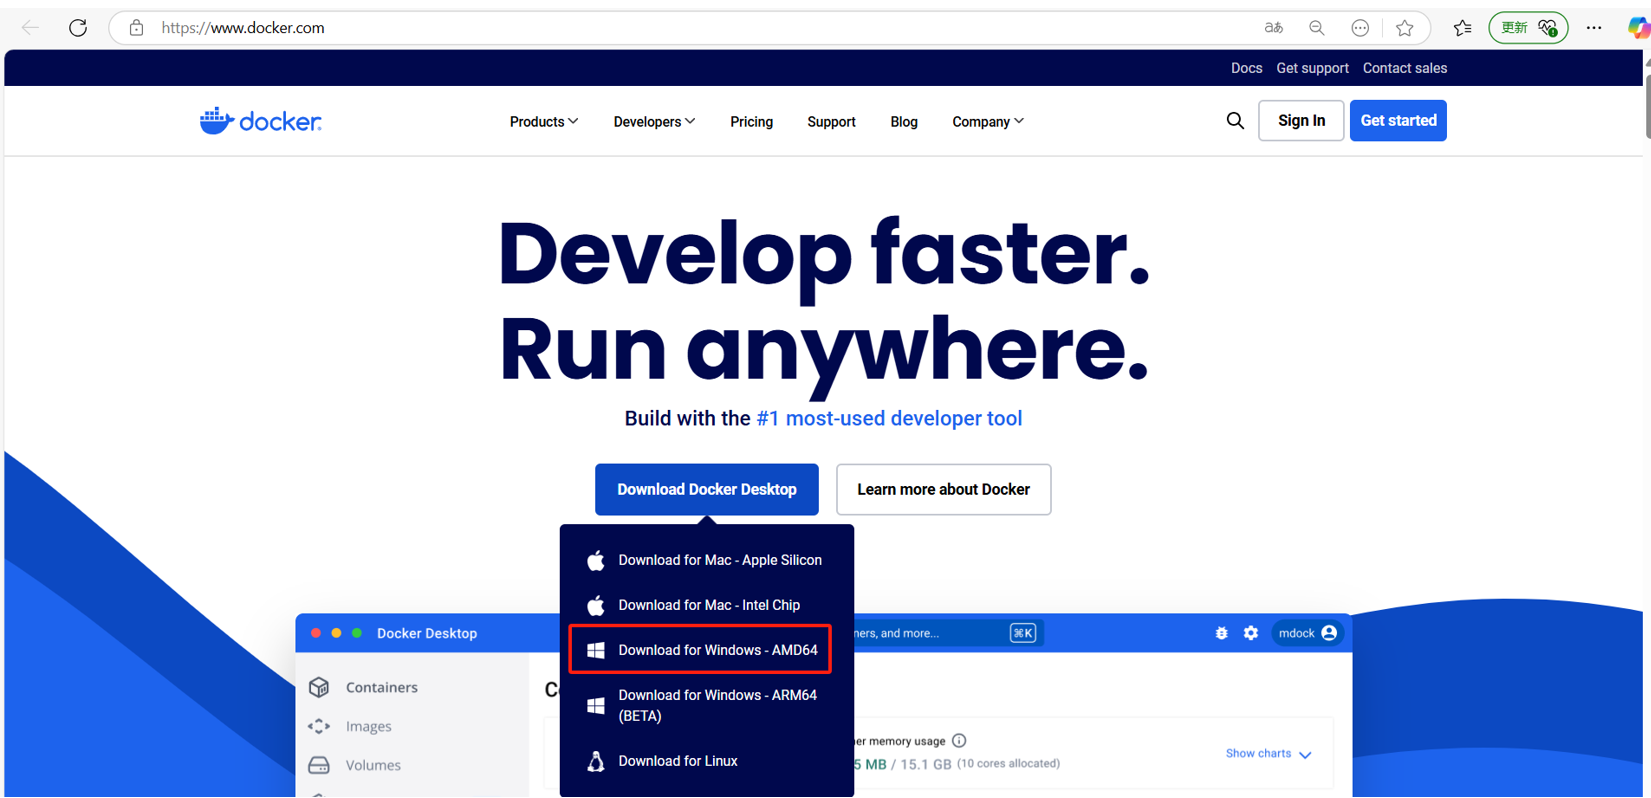Choose Download for Windows - AMD64

(700, 650)
